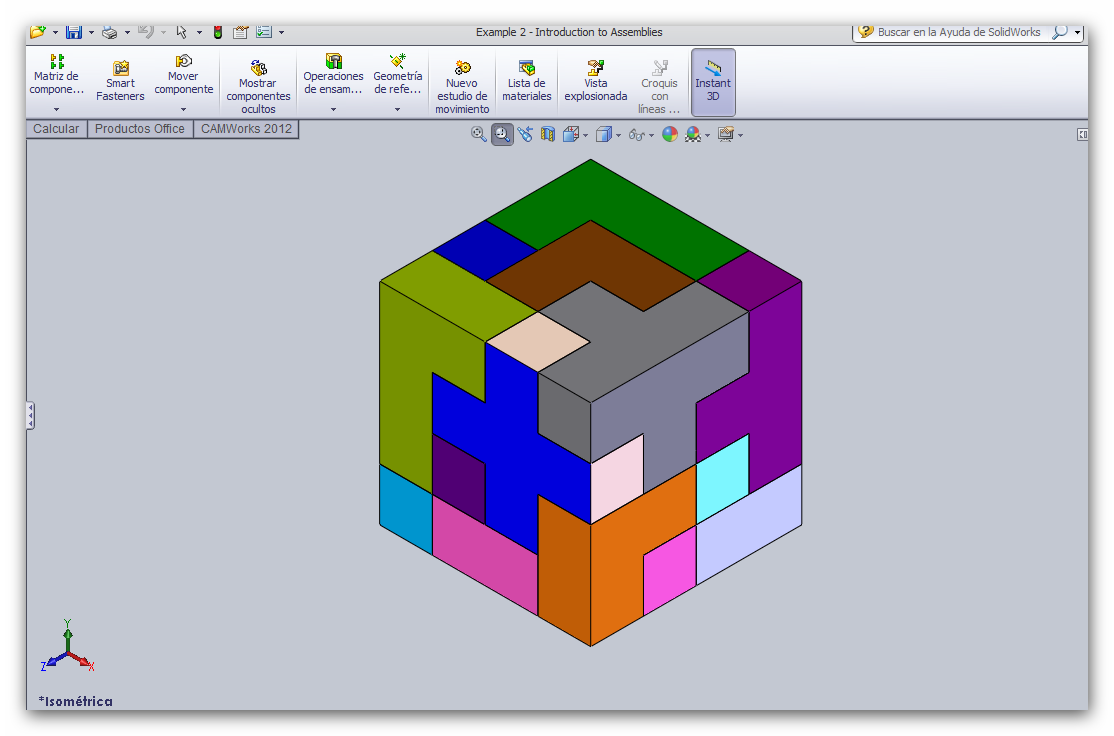Click the Open file folder icon
Viewport: 1114px width, 736px height.
(x=38, y=32)
